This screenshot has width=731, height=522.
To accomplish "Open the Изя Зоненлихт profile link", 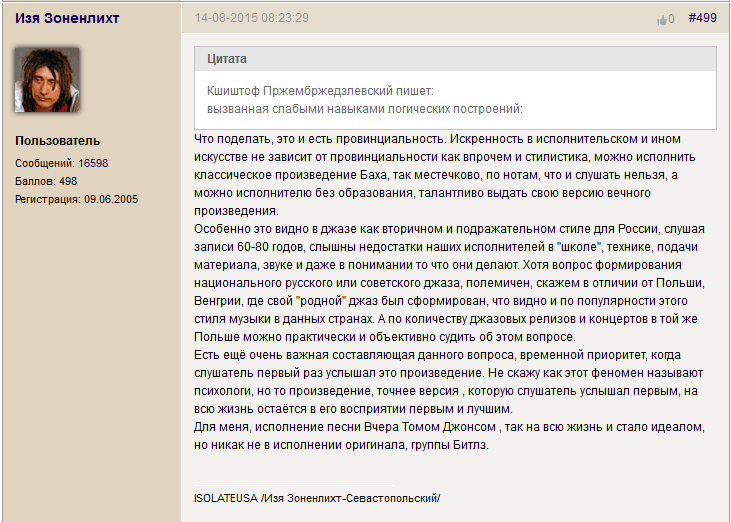I will pyautogui.click(x=67, y=18).
